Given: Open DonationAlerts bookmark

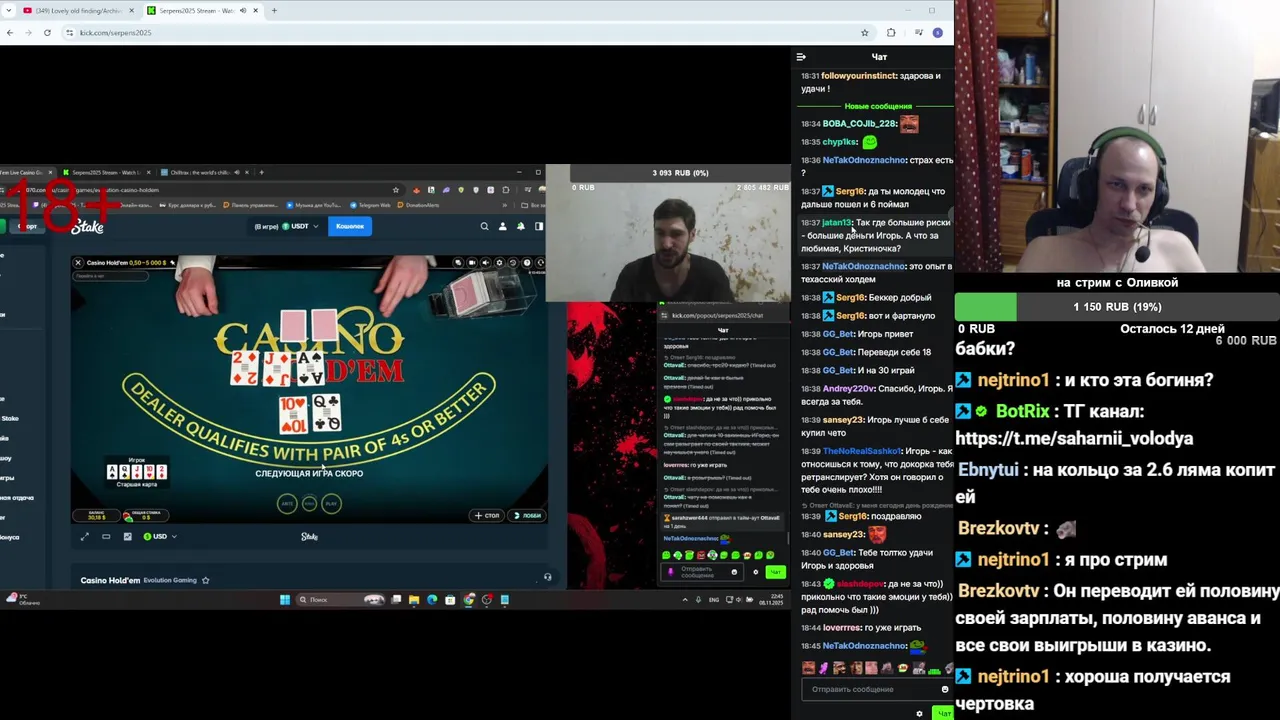Looking at the screenshot, I should (418, 205).
